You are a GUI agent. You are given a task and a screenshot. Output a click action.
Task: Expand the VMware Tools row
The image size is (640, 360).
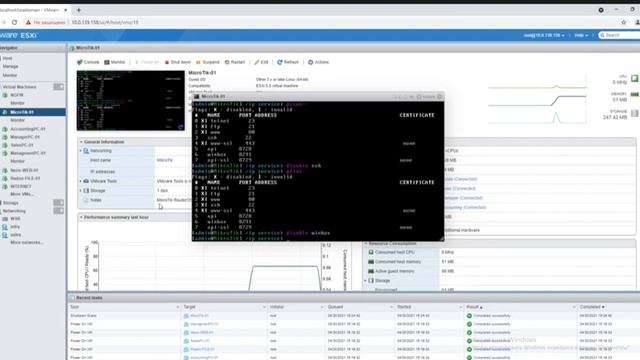click(80, 181)
